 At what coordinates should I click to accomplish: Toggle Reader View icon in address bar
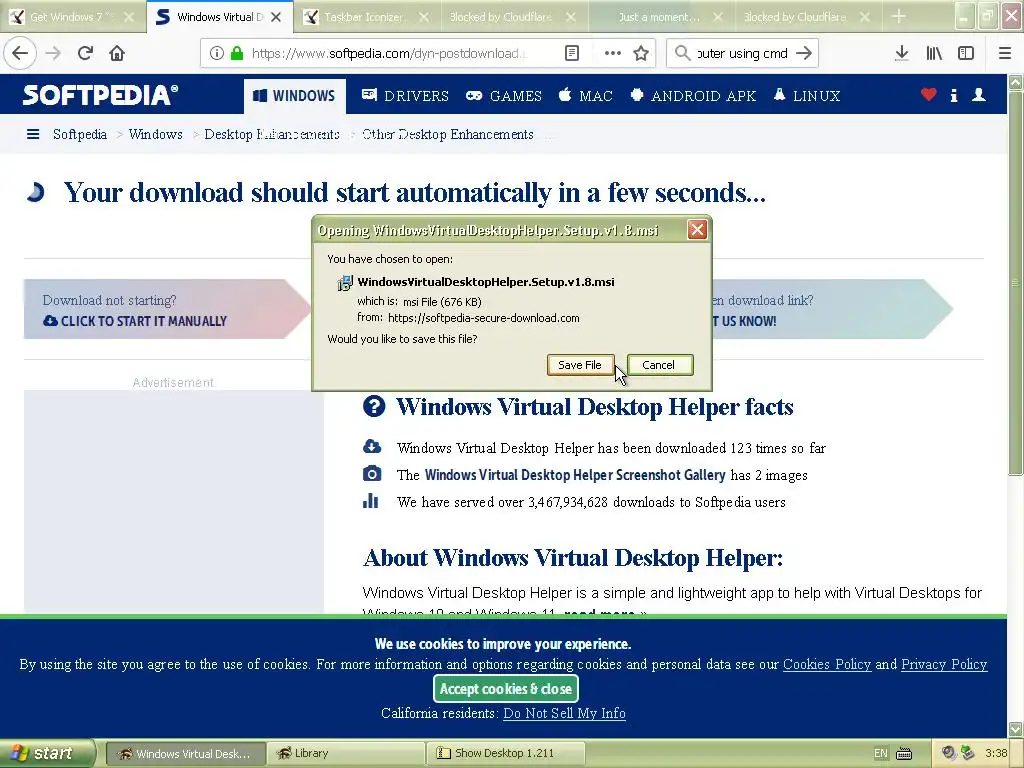572,54
